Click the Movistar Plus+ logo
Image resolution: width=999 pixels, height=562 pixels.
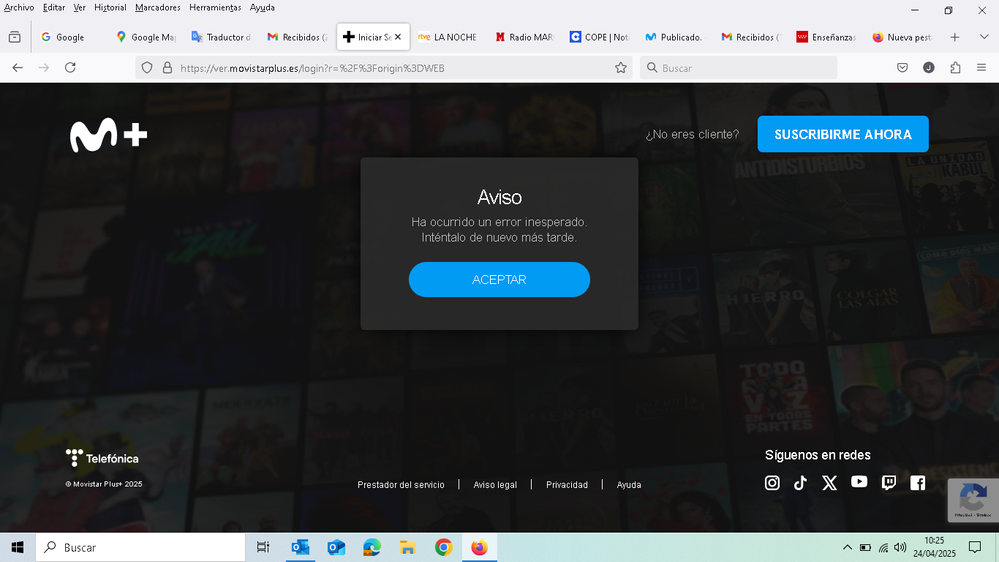[108, 135]
